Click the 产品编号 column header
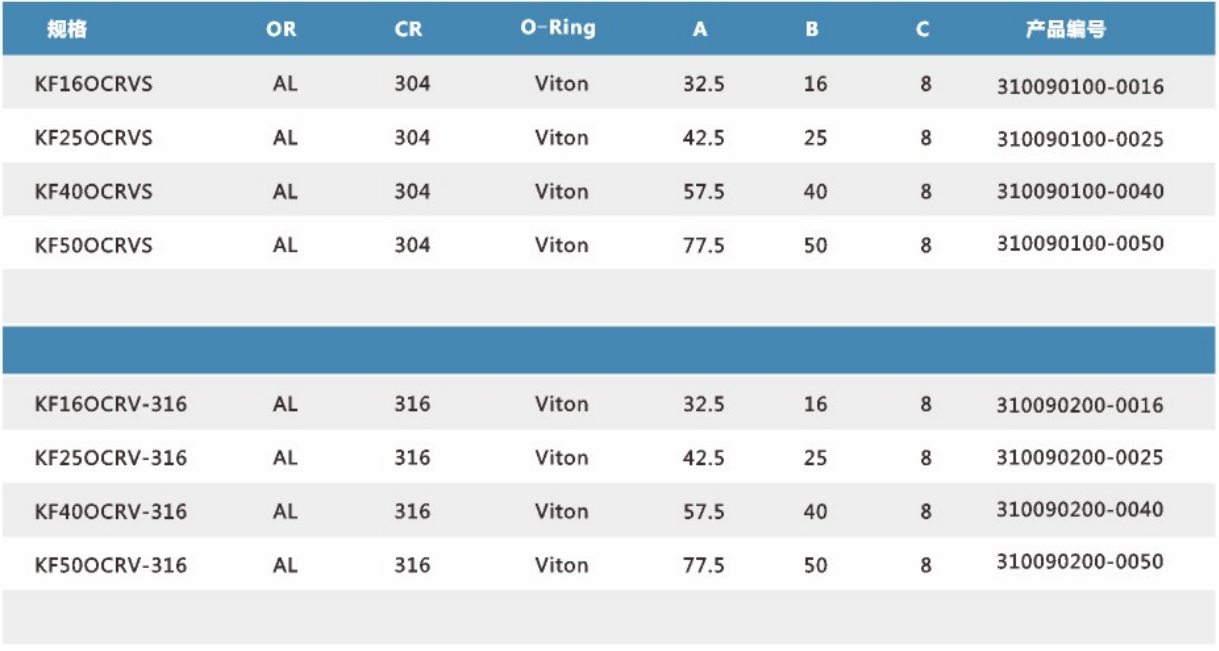Viewport: 1219px width, 651px height. [1065, 30]
